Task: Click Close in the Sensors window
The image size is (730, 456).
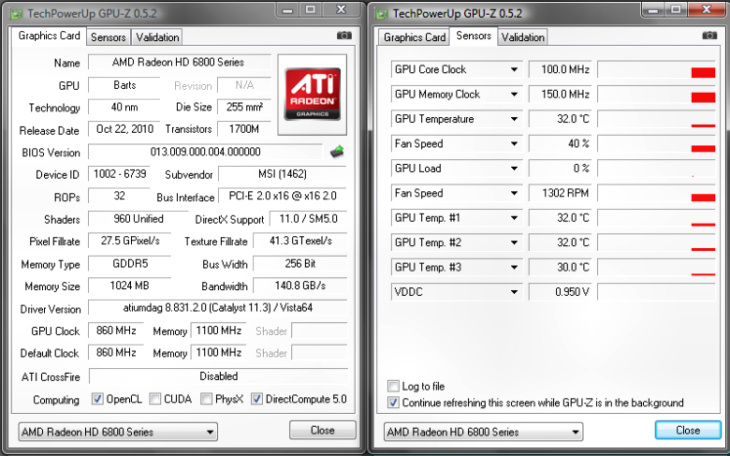Action: (688, 430)
